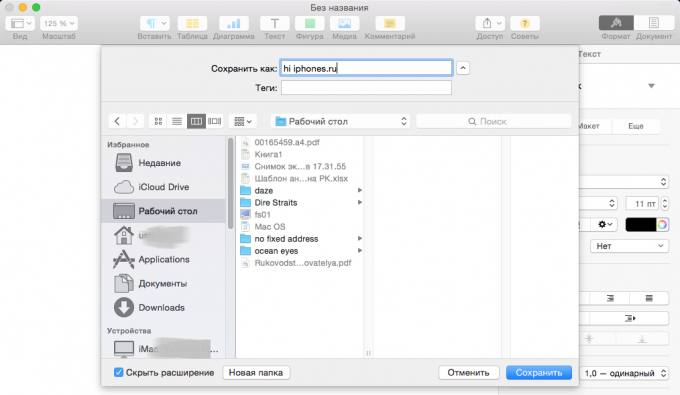Image resolution: width=680 pixels, height=395 pixels.
Task: Select the Шаблон ан...на PK.xlsx file
Action: (x=300, y=179)
